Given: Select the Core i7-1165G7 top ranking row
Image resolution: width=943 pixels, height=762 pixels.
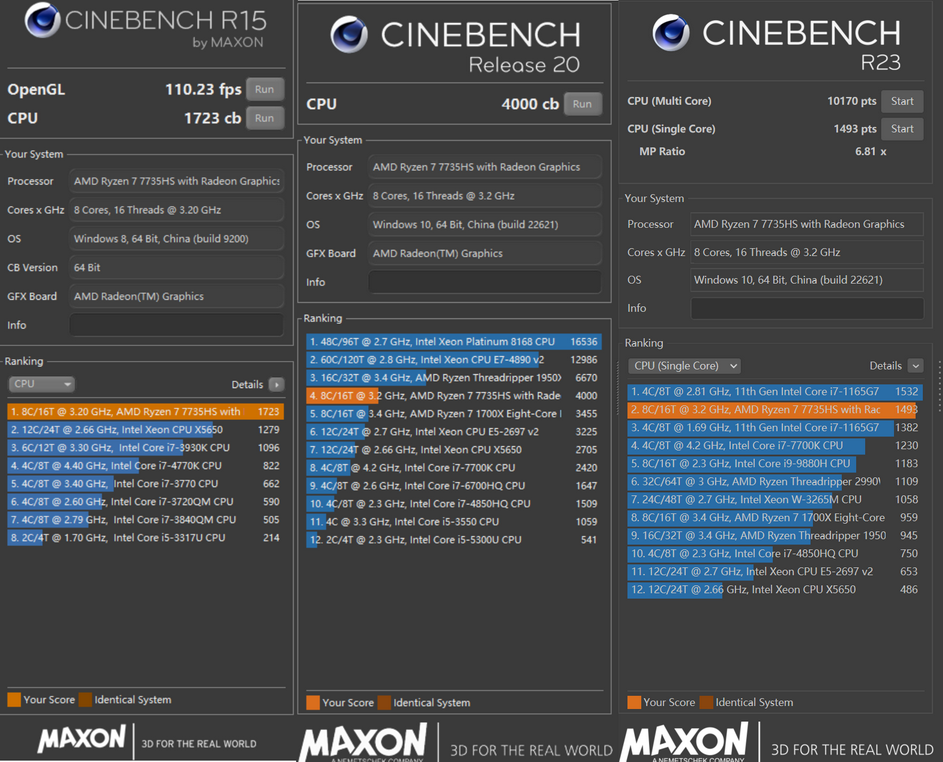Looking at the screenshot, I should [x=760, y=392].
